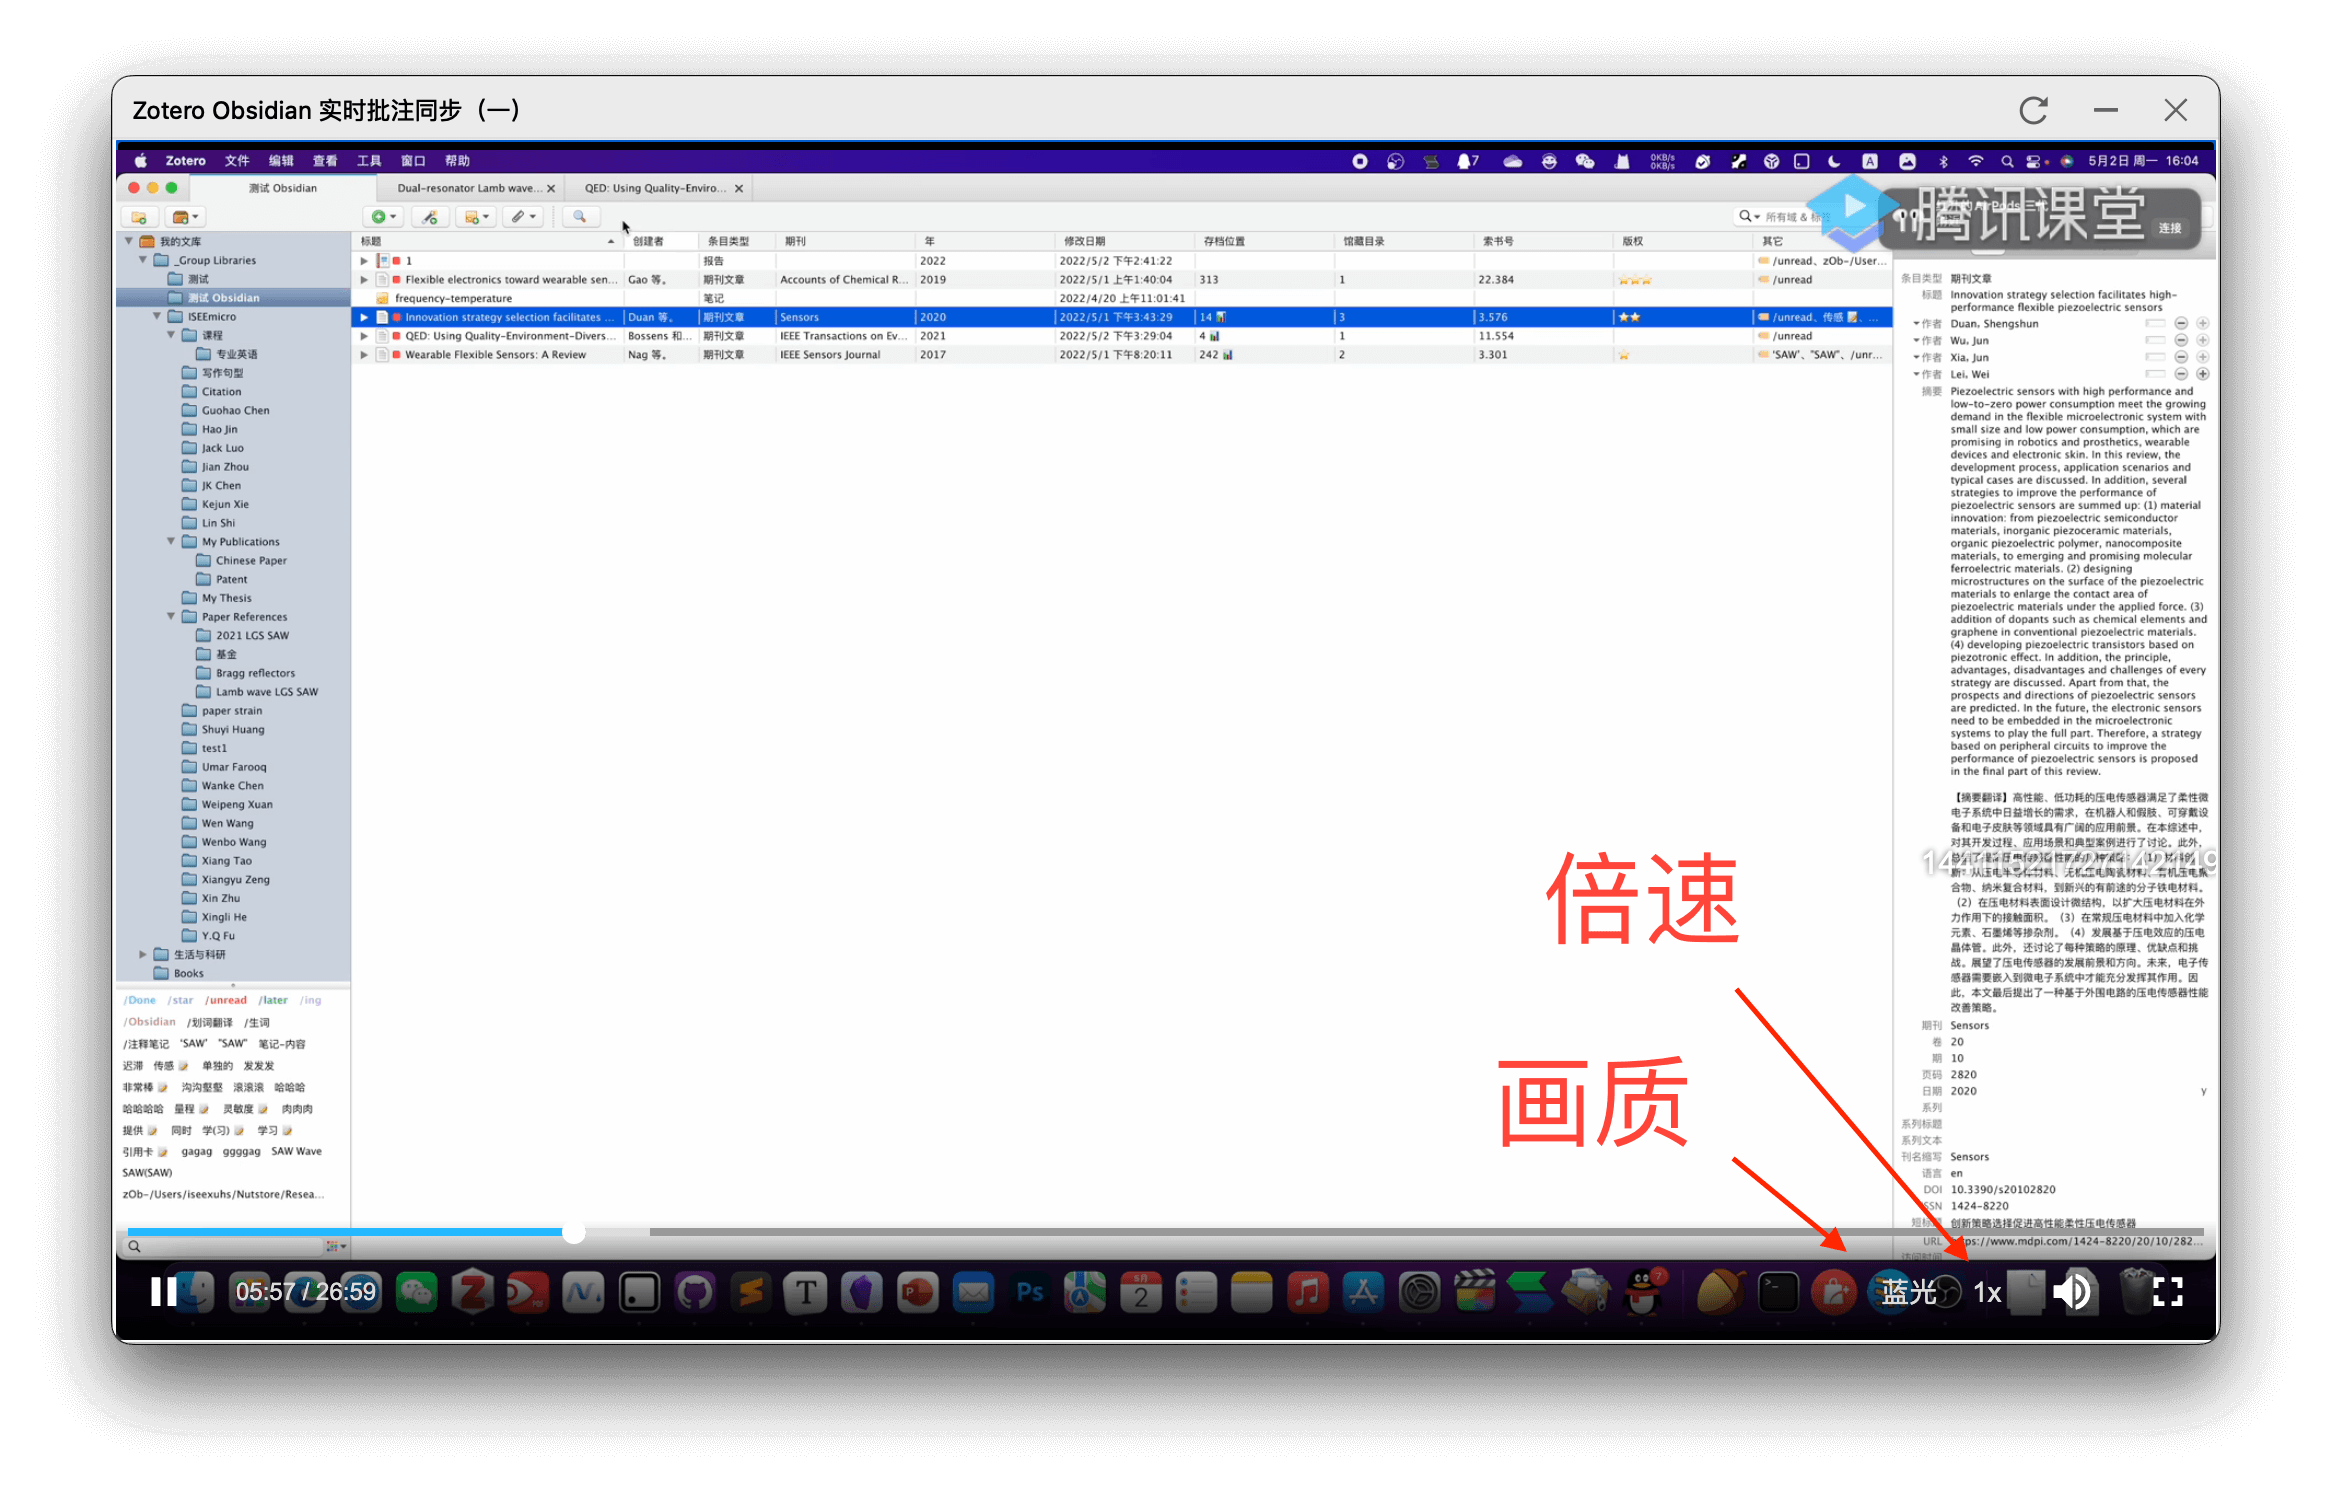Open the tag selector options menu
The image size is (2332, 1492).
[x=336, y=1246]
